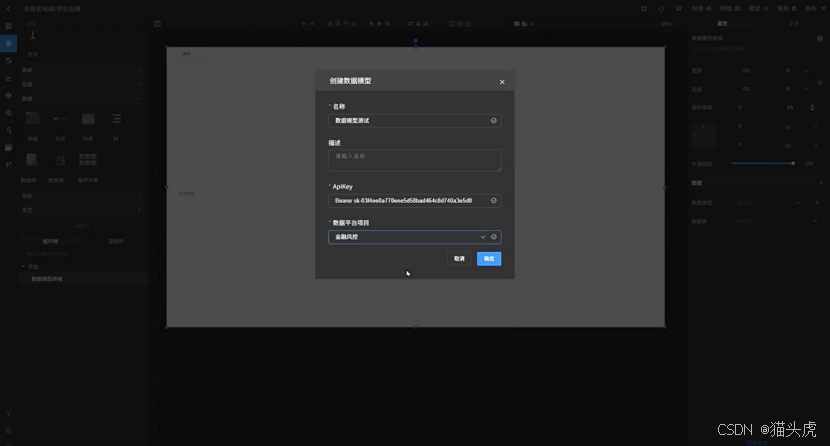Select the 列表 list component
Viewport: 830px width, 446px height.
(x=88, y=125)
